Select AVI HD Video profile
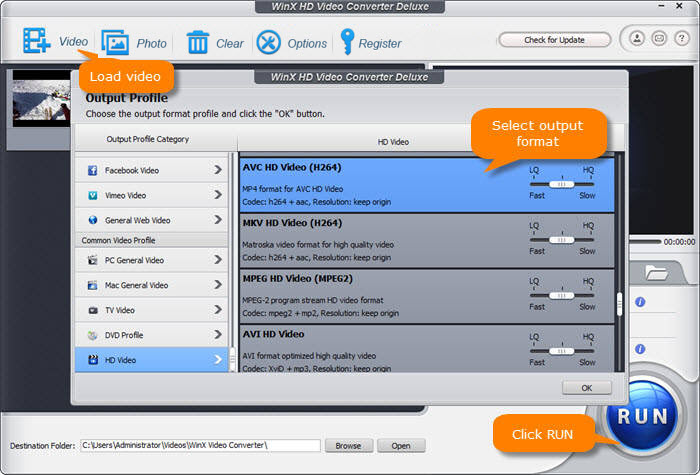Screen dimensions: 700x475 coord(427,349)
